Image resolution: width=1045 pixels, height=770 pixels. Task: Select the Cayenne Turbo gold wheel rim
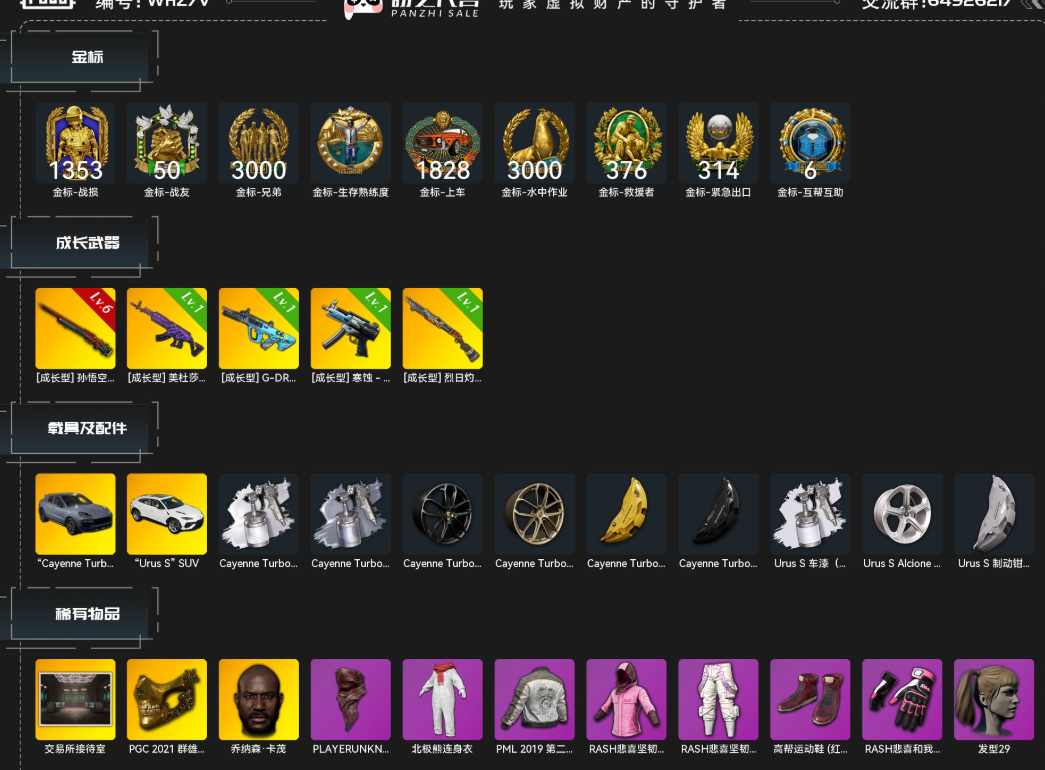click(534, 513)
